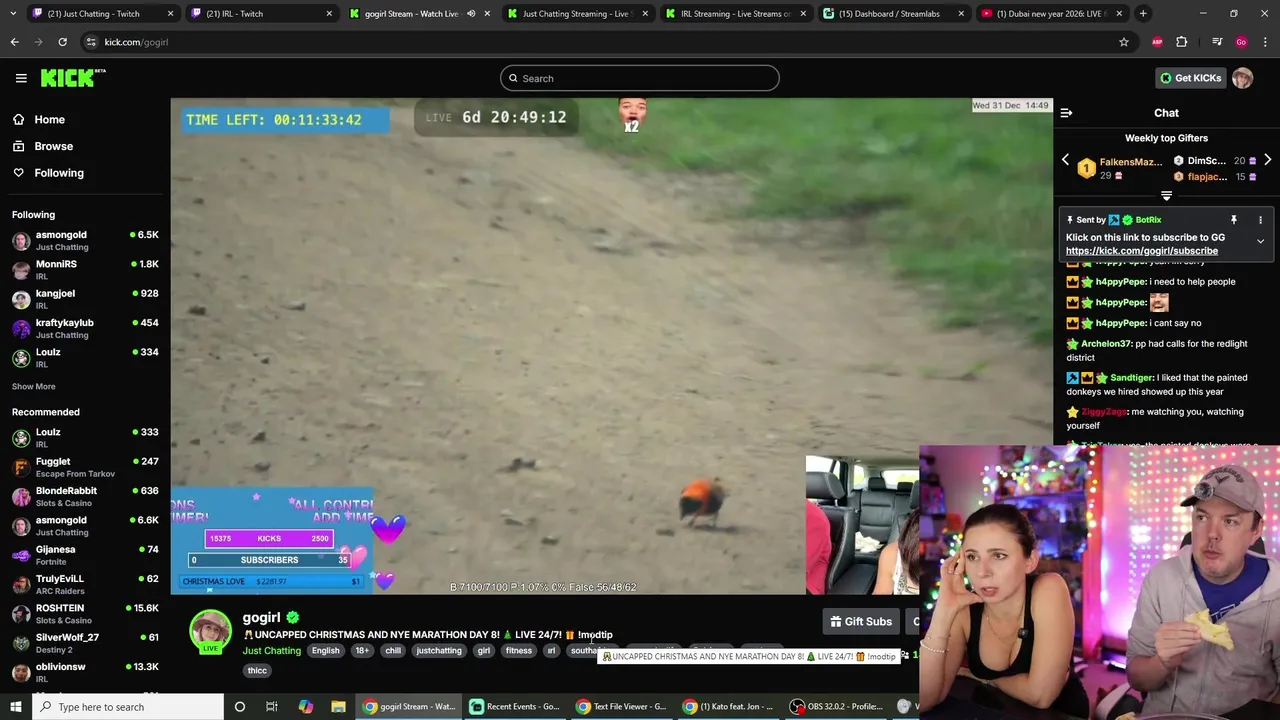
Task: Collapse chat panel with arrow icon
Action: (1066, 113)
